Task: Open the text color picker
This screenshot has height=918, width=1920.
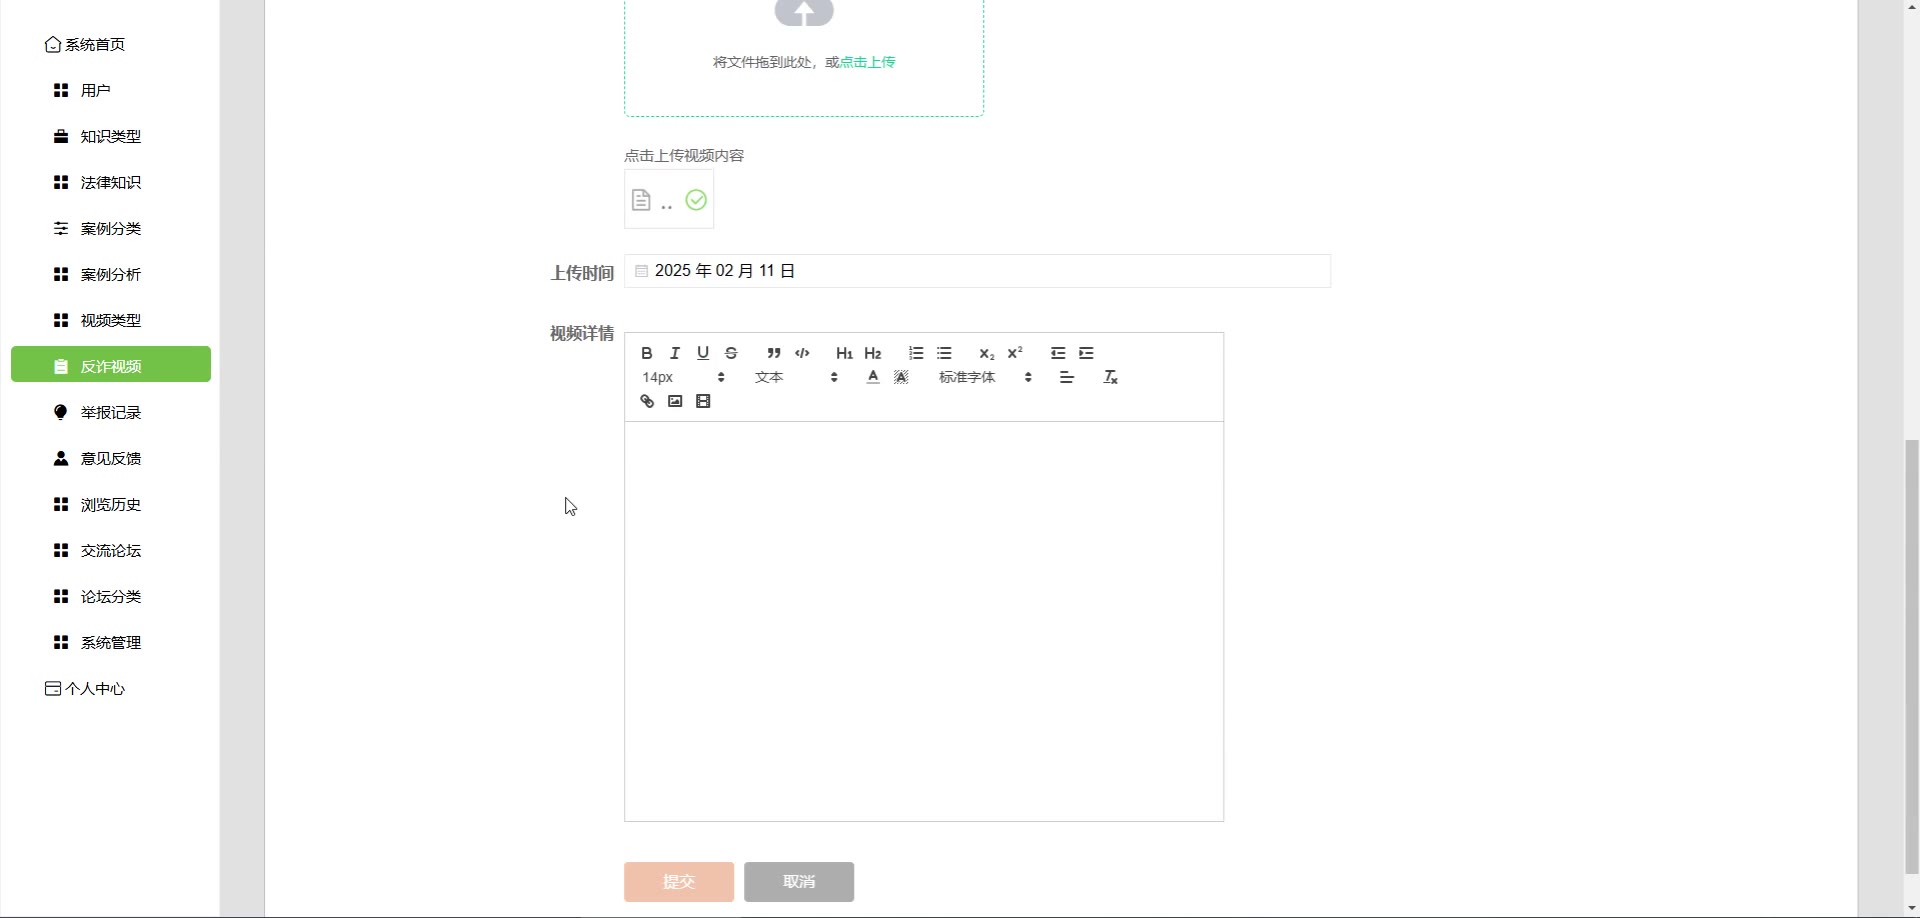Action: coord(873,377)
